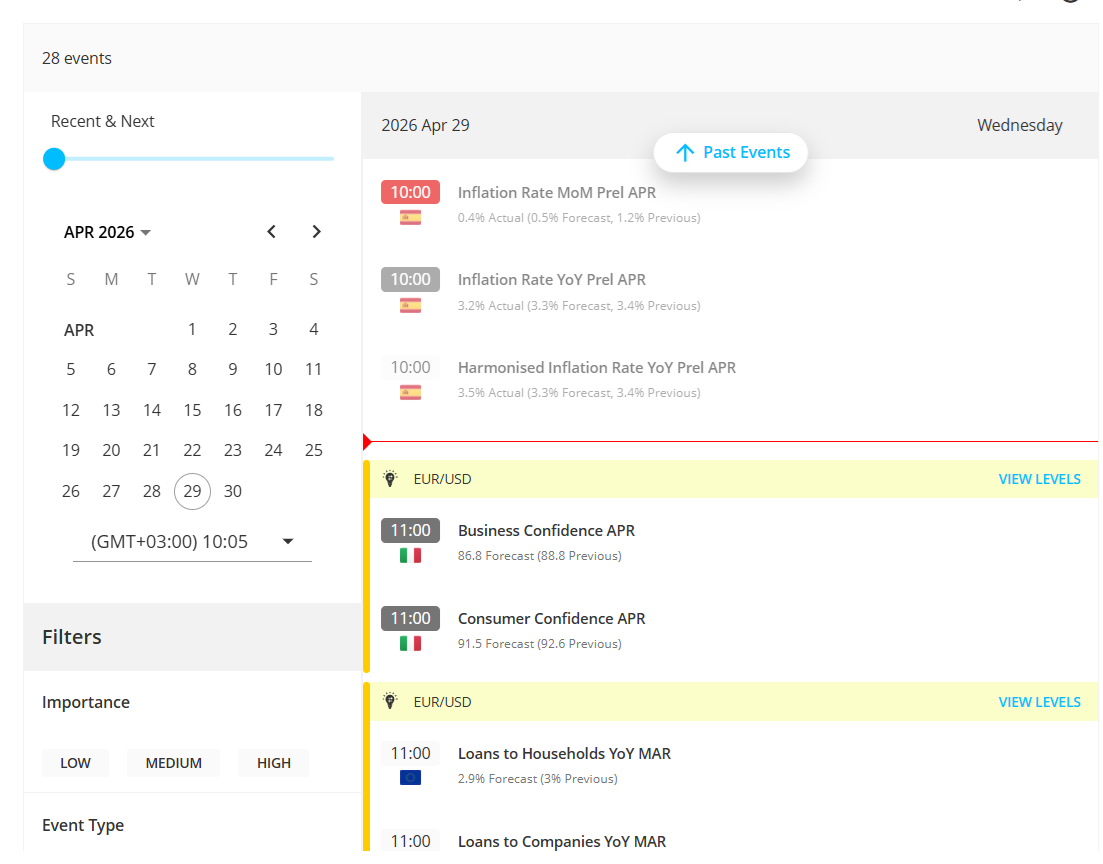Screen dimensions: 1103x864
Task: Select April 10 in the calendar
Action: pyautogui.click(x=274, y=369)
